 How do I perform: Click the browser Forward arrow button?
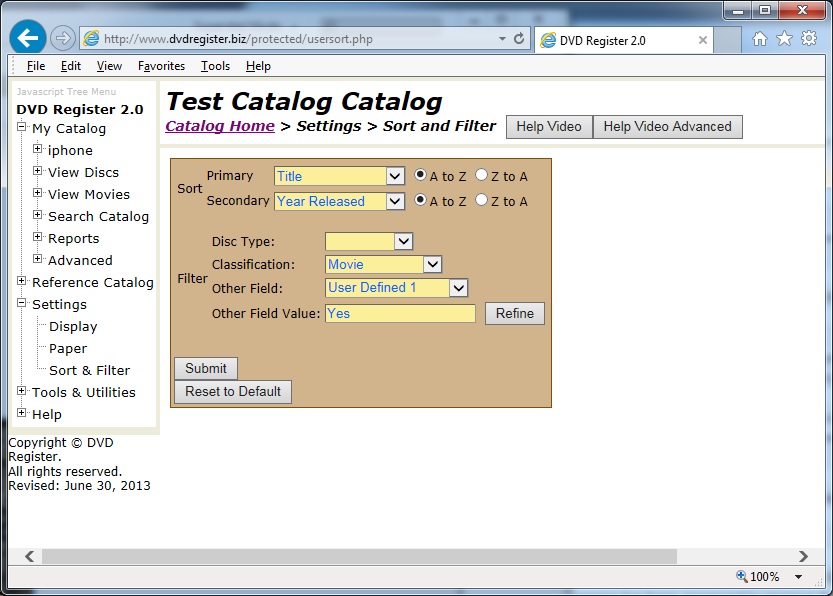coord(63,38)
